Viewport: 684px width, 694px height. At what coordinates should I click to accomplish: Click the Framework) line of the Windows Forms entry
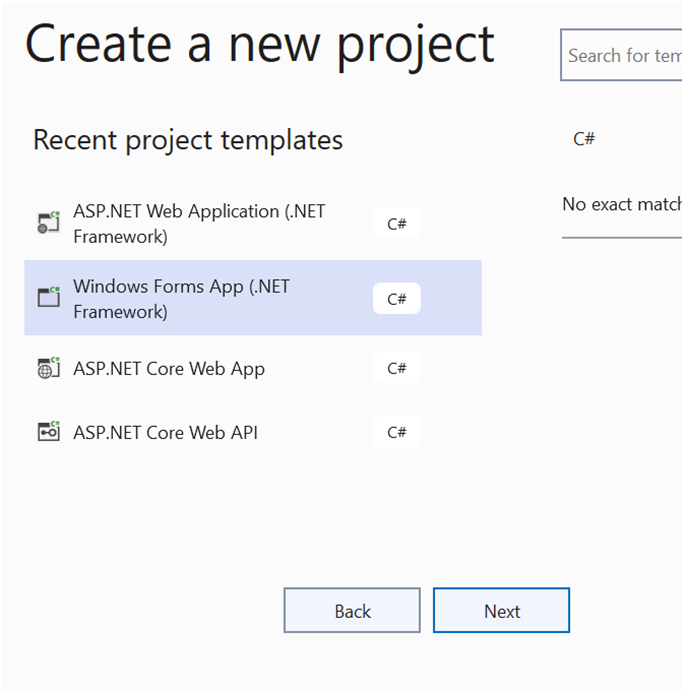(120, 312)
